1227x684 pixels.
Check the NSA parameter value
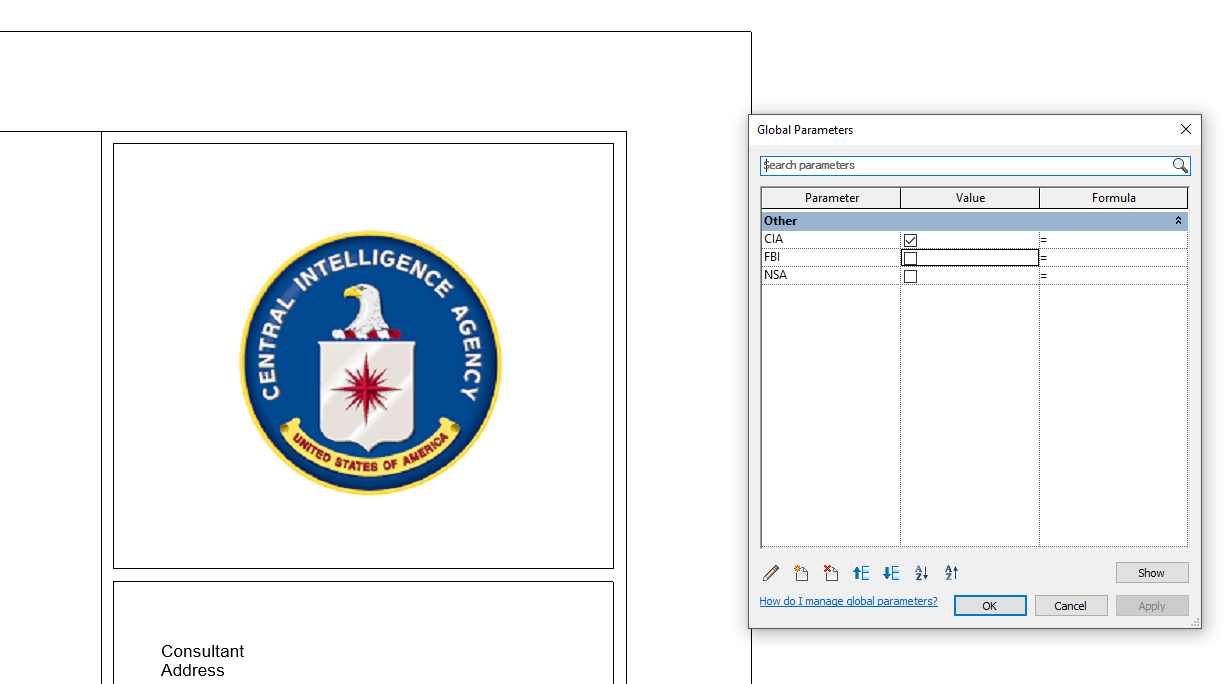(x=910, y=275)
